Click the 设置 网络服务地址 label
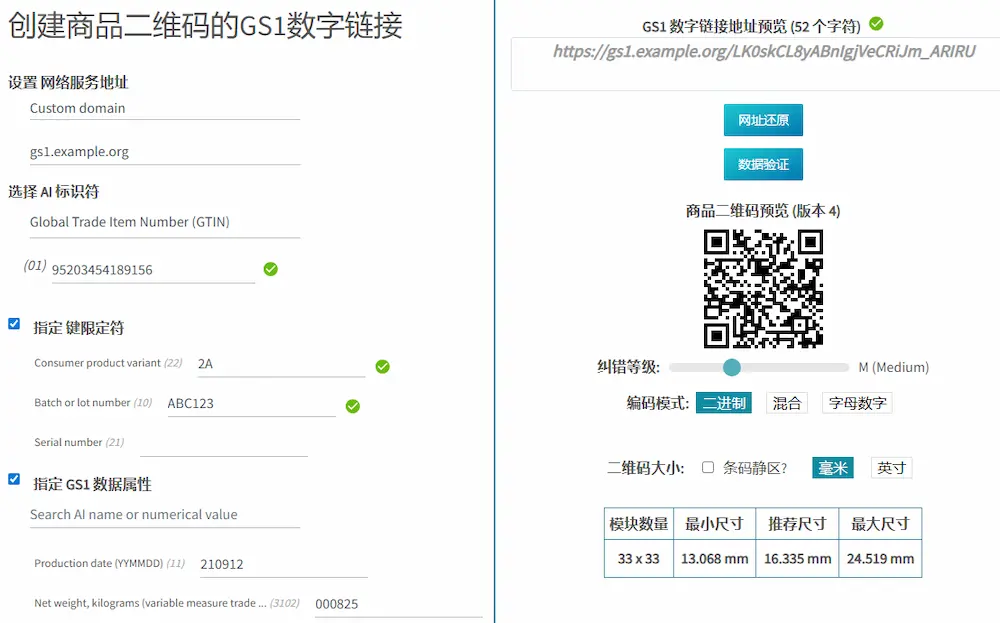The image size is (1000, 623). point(68,82)
